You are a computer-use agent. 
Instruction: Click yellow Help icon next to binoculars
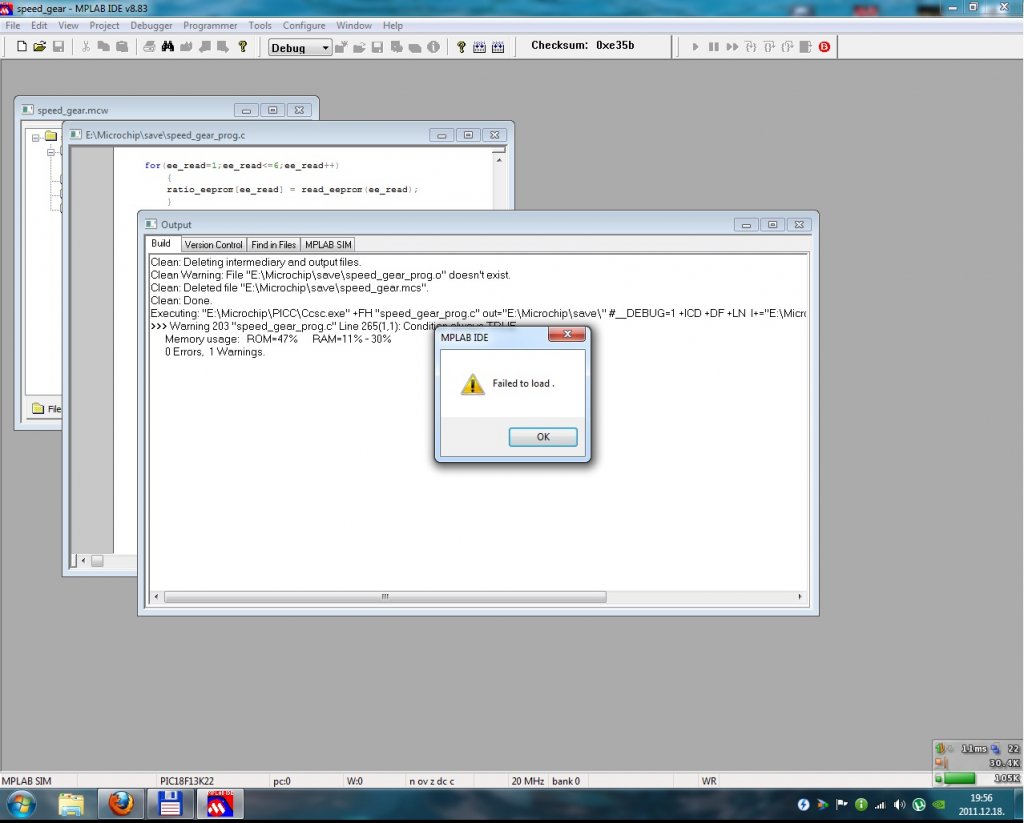(x=242, y=47)
